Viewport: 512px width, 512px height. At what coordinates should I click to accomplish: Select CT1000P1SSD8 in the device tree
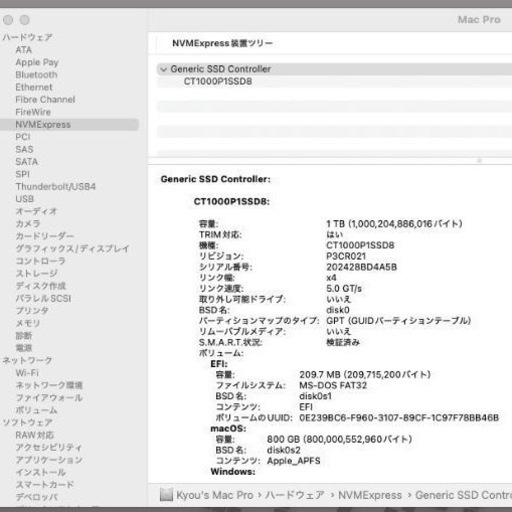[218, 81]
